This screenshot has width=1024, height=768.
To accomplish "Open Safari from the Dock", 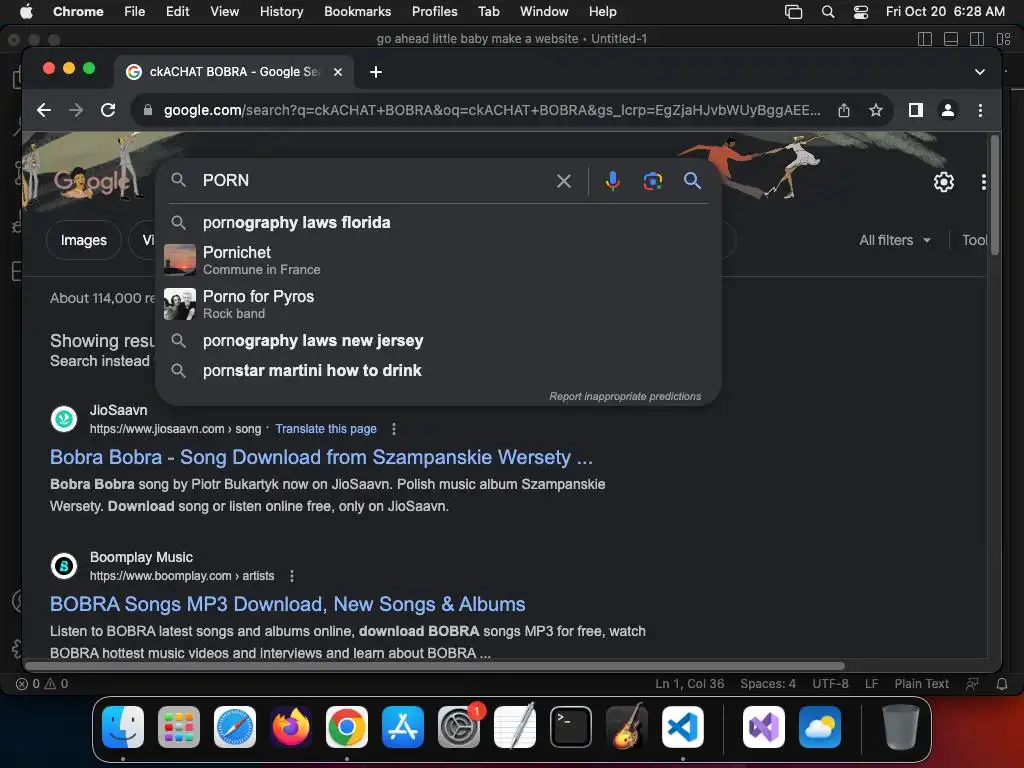I will pyautogui.click(x=235, y=727).
